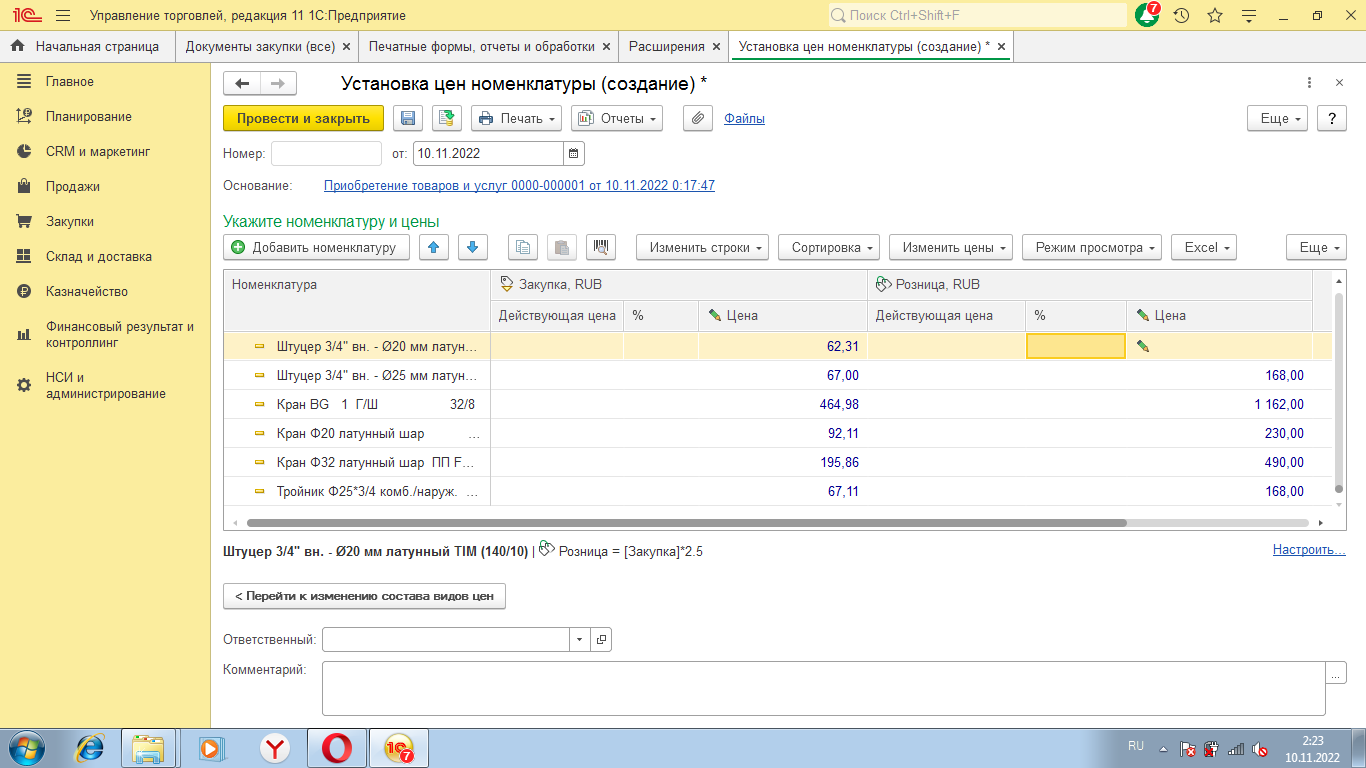The width and height of the screenshot is (1366, 768).
Task: Click the horizontal scrollbar of the price table
Action: (x=686, y=522)
